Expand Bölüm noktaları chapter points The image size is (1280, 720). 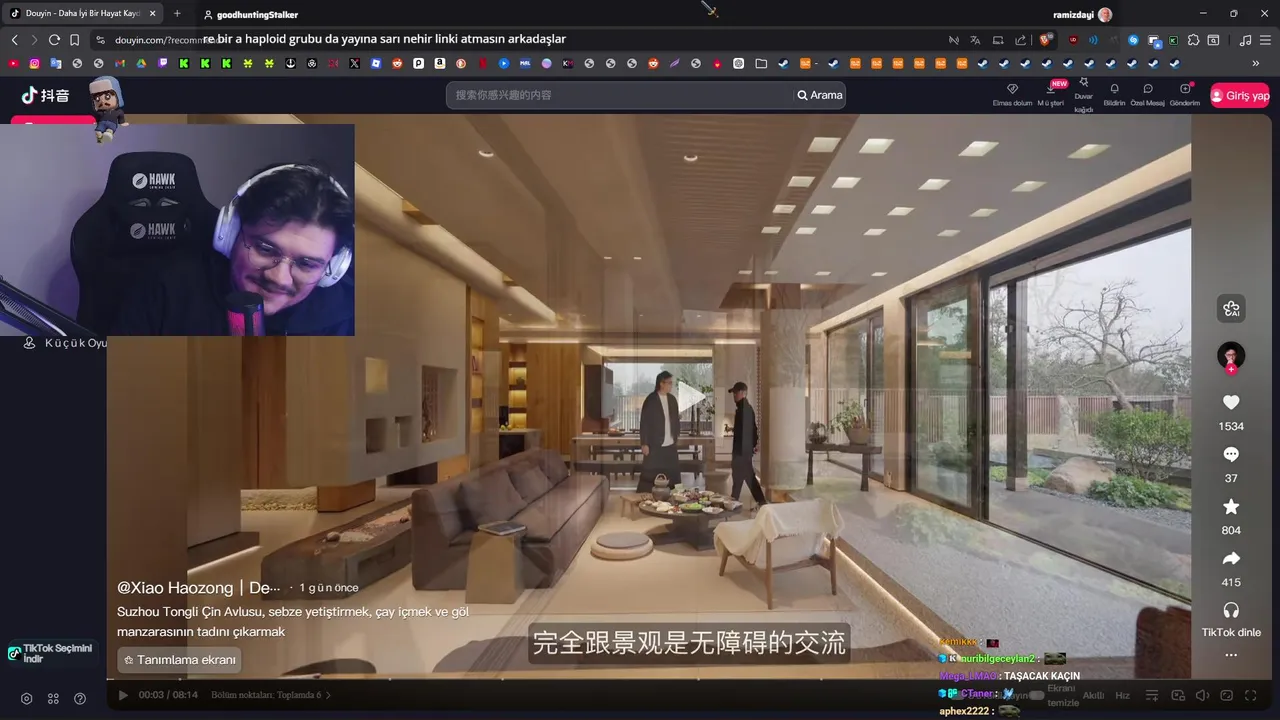click(271, 695)
